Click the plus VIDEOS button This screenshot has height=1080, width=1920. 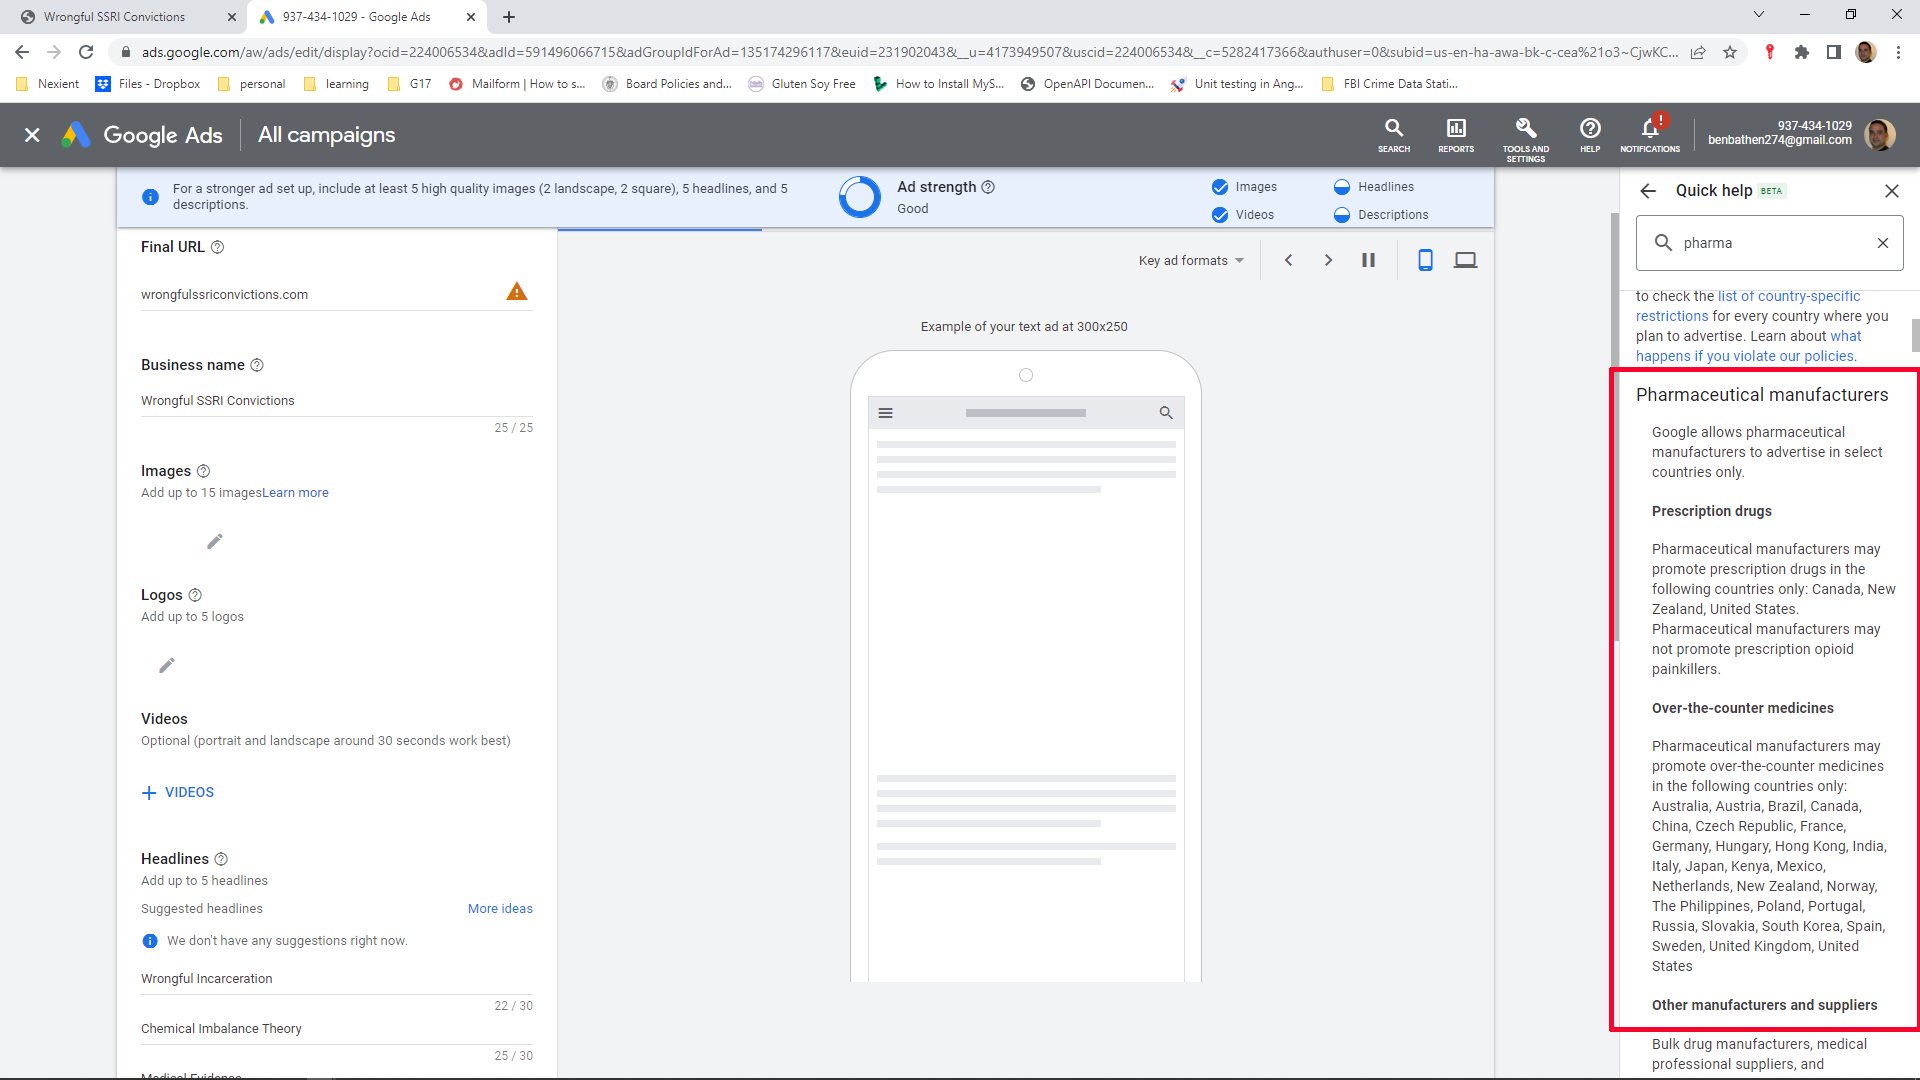coord(178,792)
